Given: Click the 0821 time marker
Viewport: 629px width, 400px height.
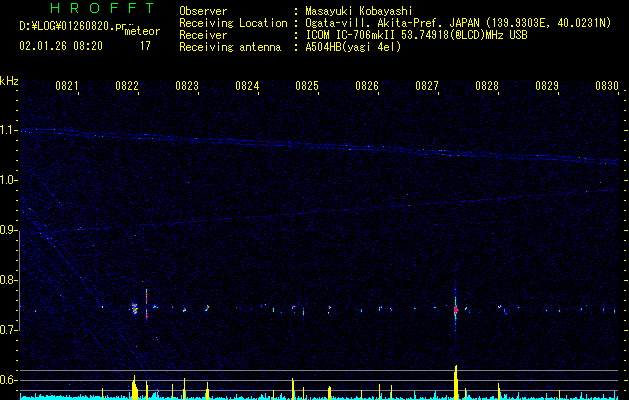Looking at the screenshot, I should pos(67,86).
